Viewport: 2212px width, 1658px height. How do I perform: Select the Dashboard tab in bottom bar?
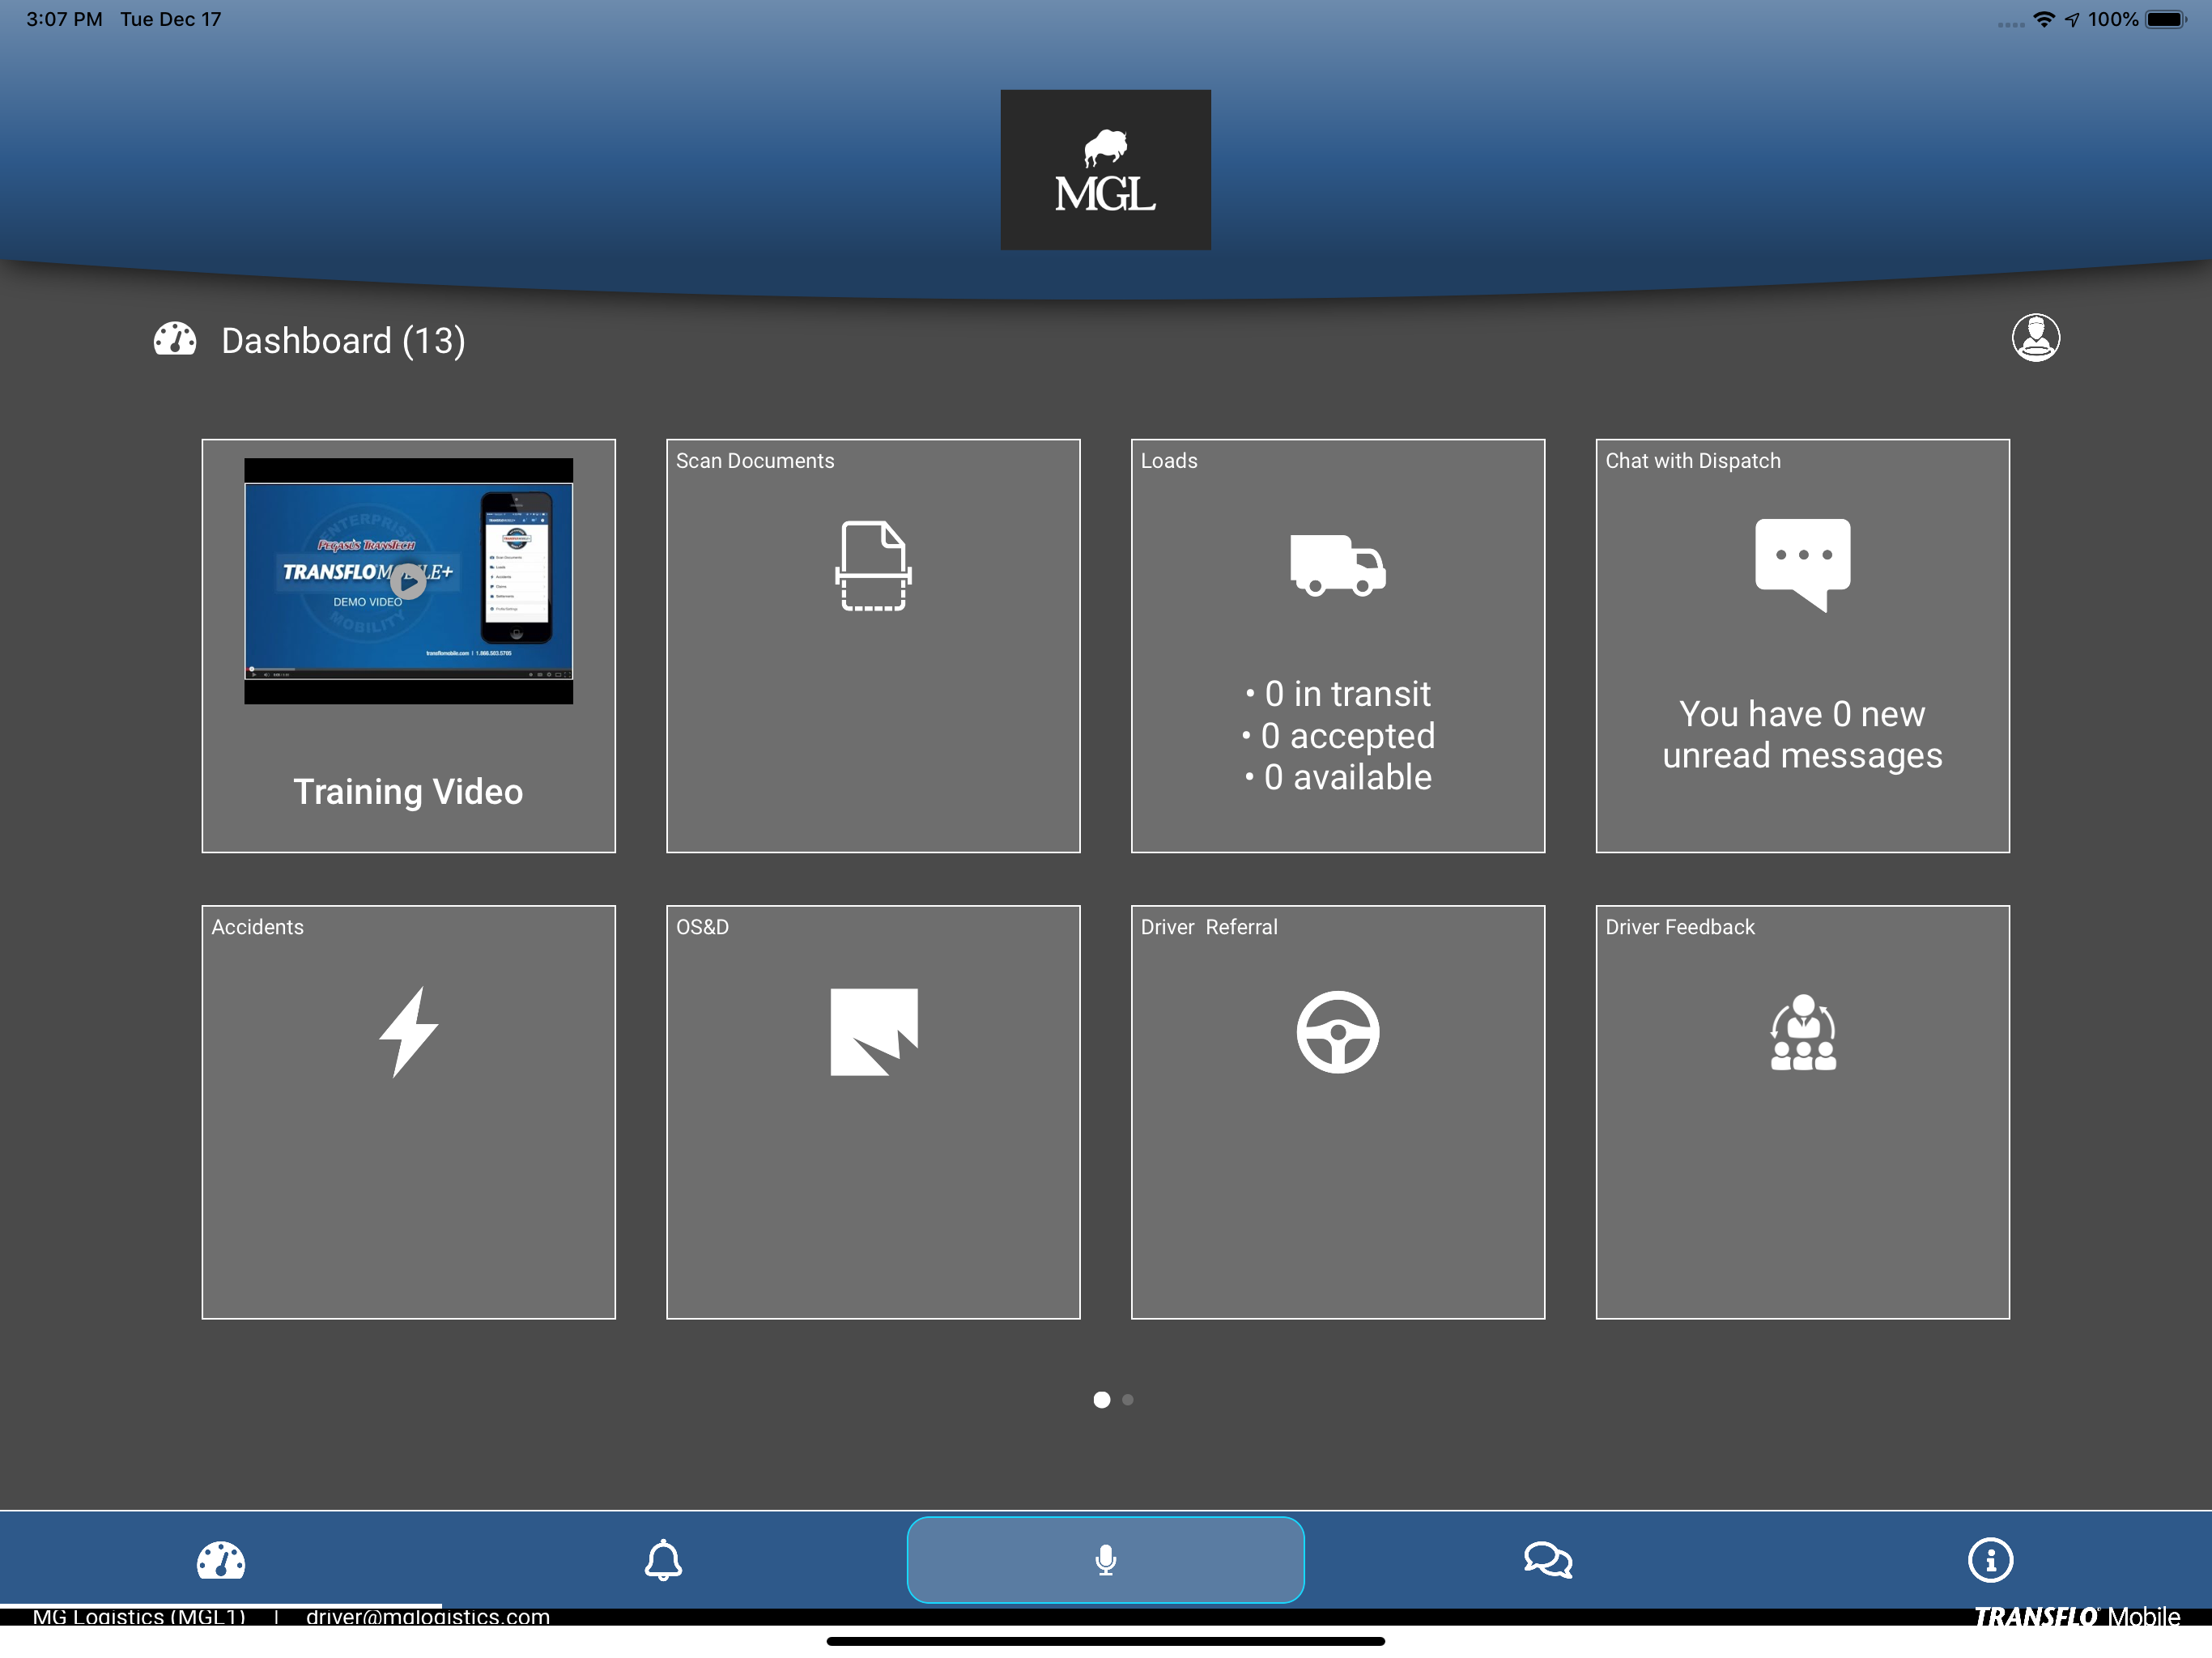(221, 1560)
